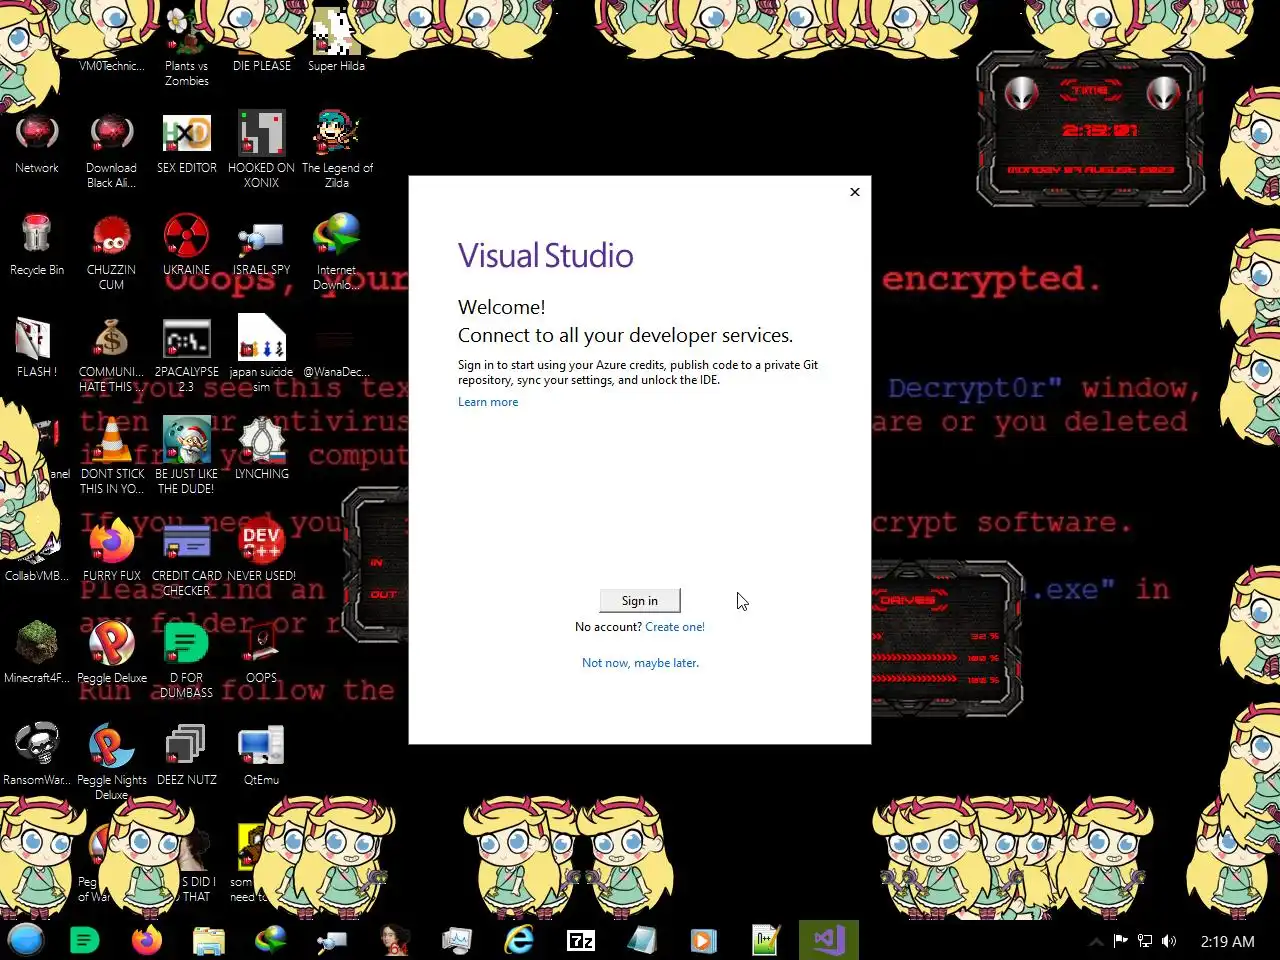Viewport: 1280px width, 960px height.
Task: Open 7-Zip from the taskbar
Action: coord(581,940)
